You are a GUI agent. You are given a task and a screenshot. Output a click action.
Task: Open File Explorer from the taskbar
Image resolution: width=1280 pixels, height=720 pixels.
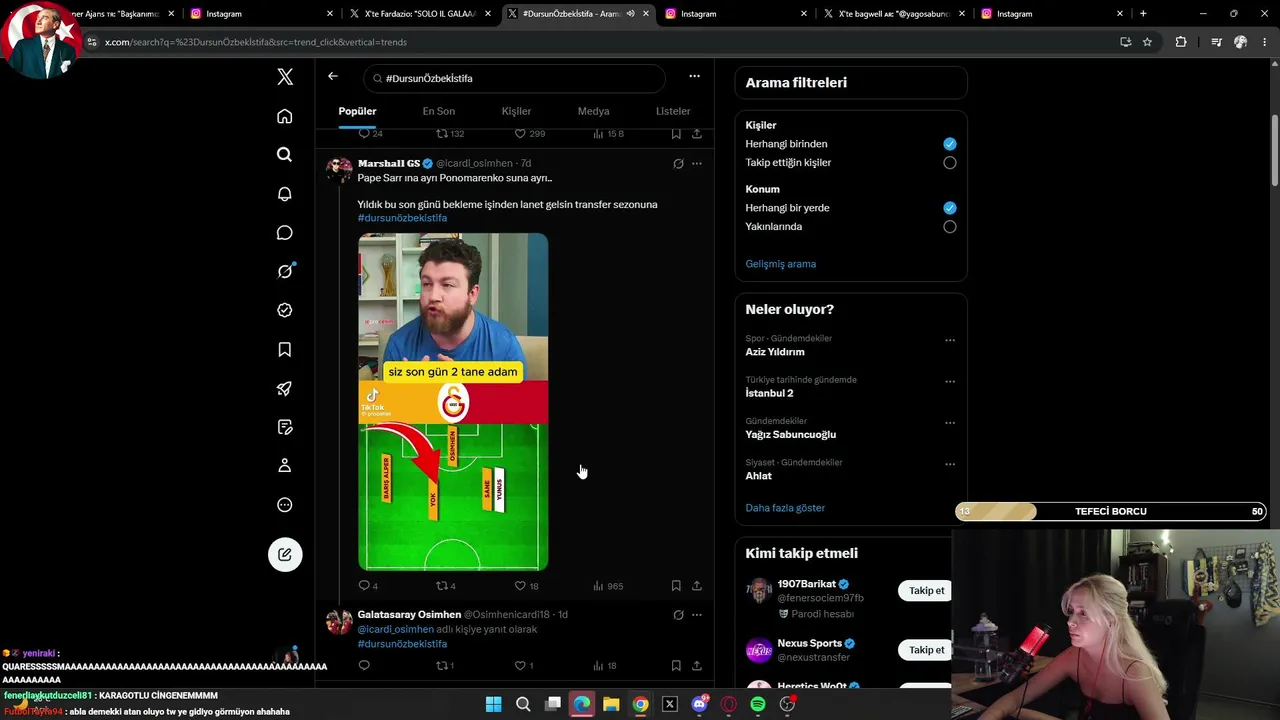click(611, 704)
